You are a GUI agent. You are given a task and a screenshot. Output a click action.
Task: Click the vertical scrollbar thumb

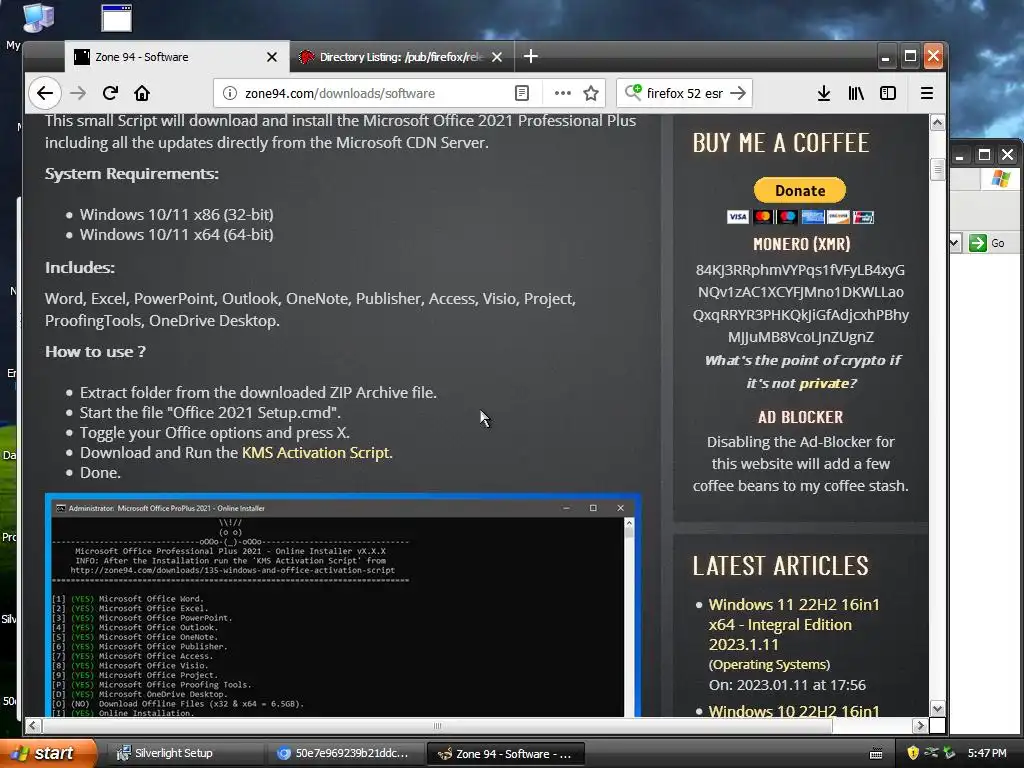(x=937, y=170)
